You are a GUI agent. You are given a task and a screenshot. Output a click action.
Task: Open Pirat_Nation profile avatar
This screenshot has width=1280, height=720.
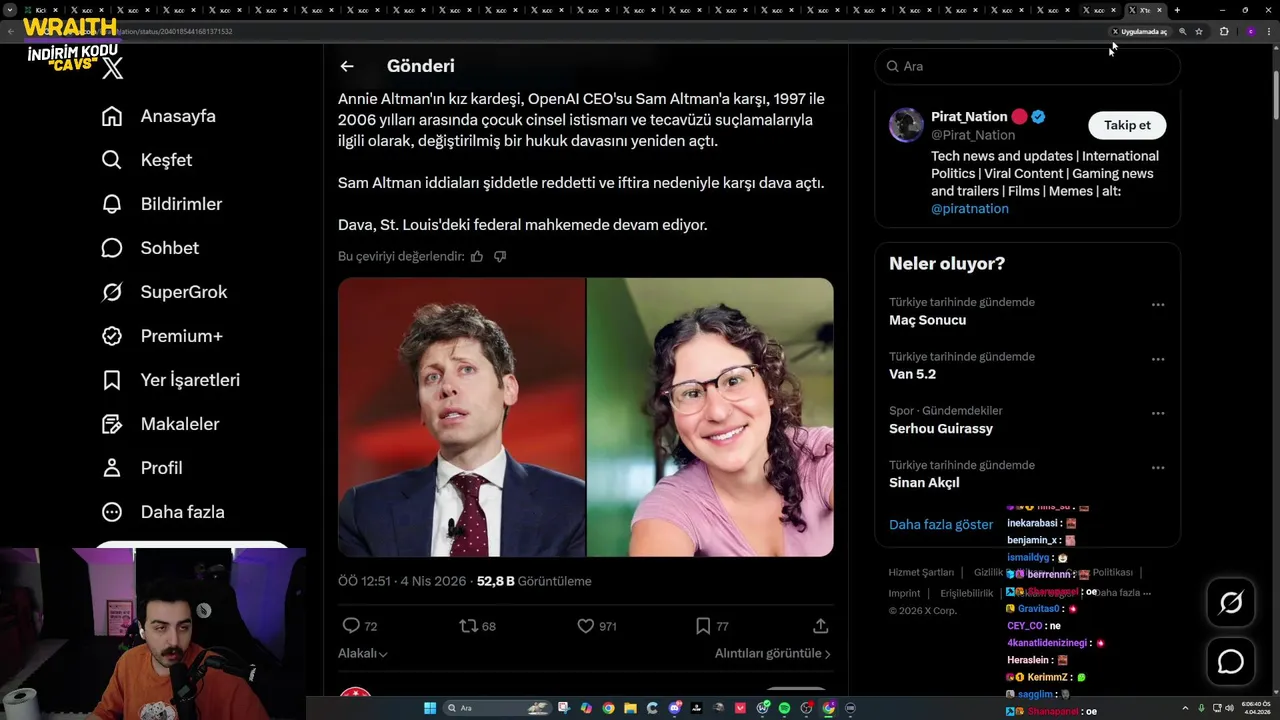[x=906, y=125]
